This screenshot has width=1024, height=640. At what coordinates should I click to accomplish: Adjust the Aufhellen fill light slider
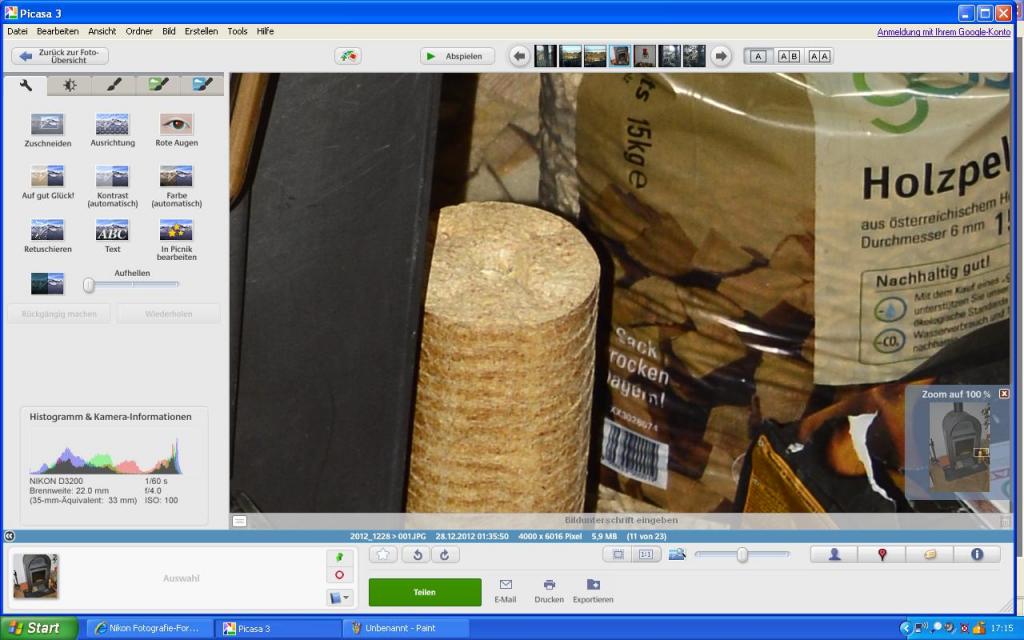(89, 285)
